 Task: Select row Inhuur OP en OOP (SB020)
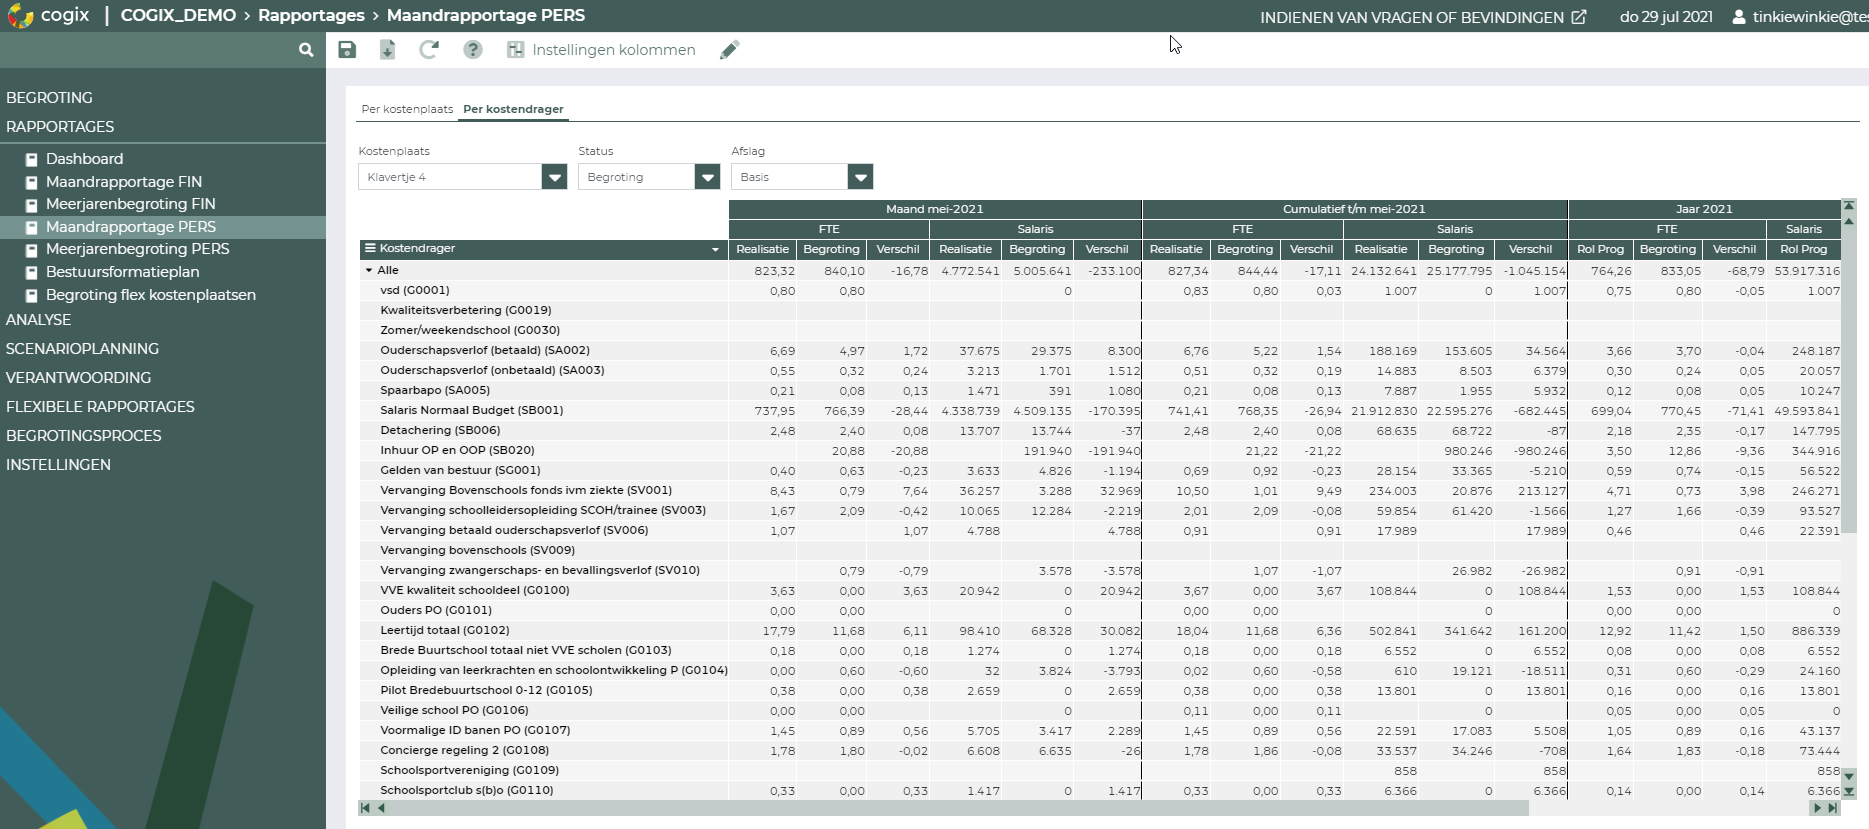(1100, 450)
